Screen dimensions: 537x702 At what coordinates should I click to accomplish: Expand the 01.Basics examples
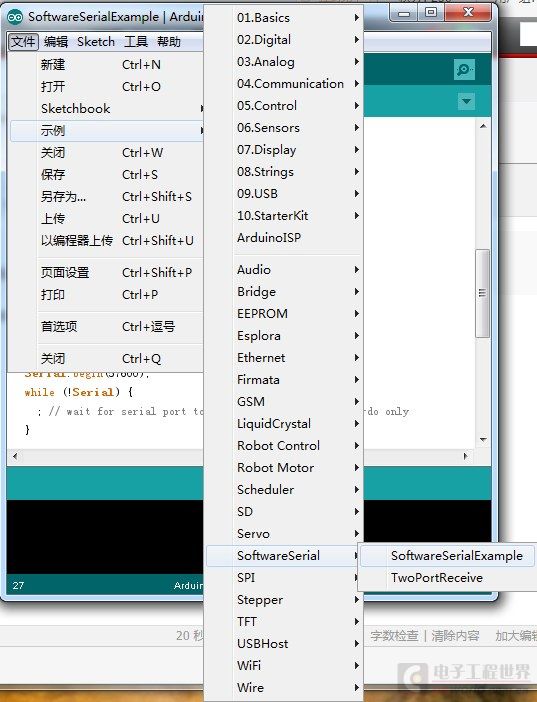[284, 17]
